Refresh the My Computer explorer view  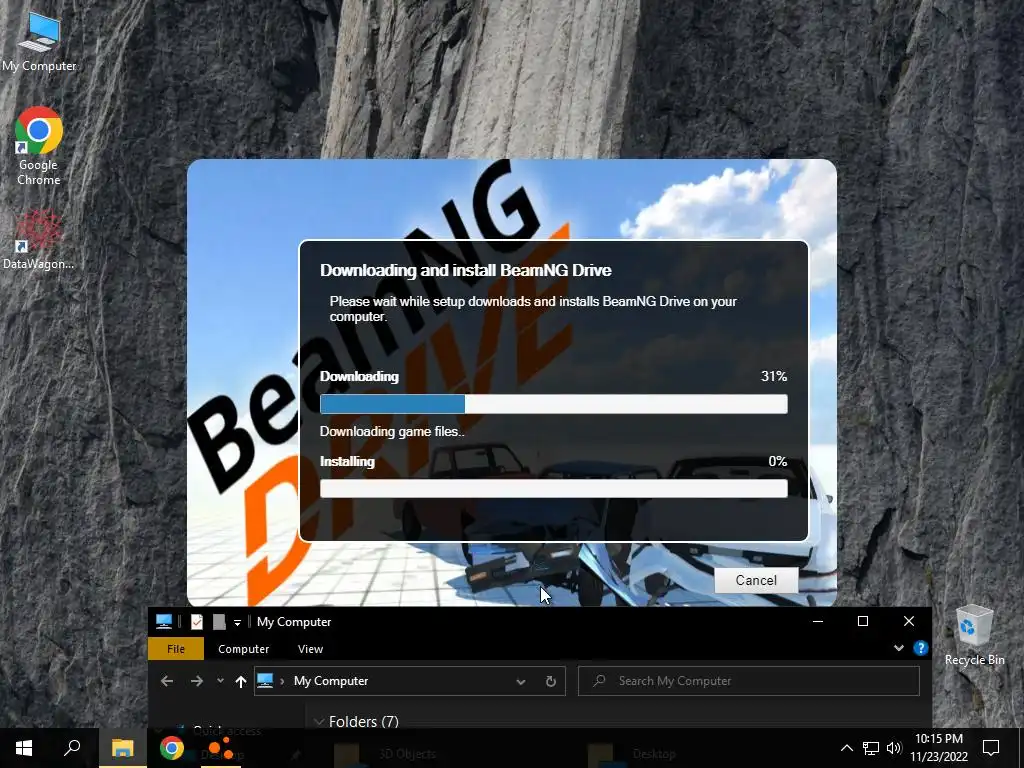(551, 681)
